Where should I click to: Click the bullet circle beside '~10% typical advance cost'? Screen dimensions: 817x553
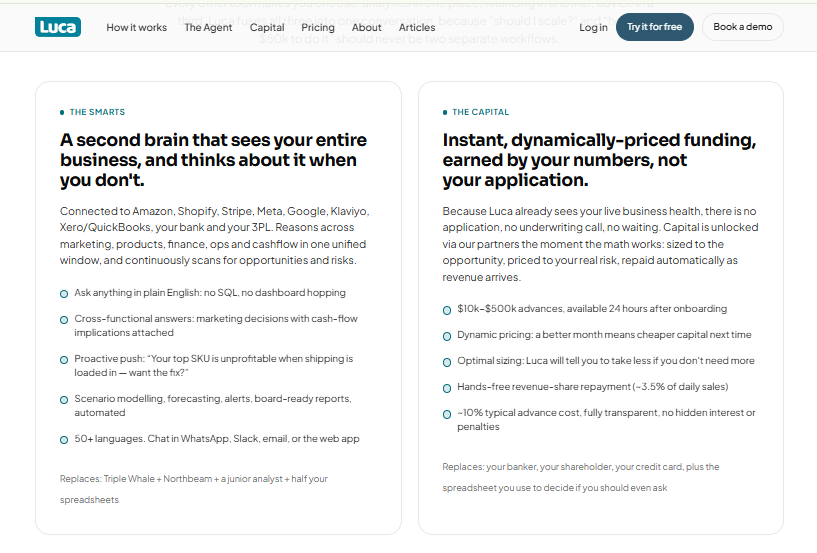(x=447, y=414)
